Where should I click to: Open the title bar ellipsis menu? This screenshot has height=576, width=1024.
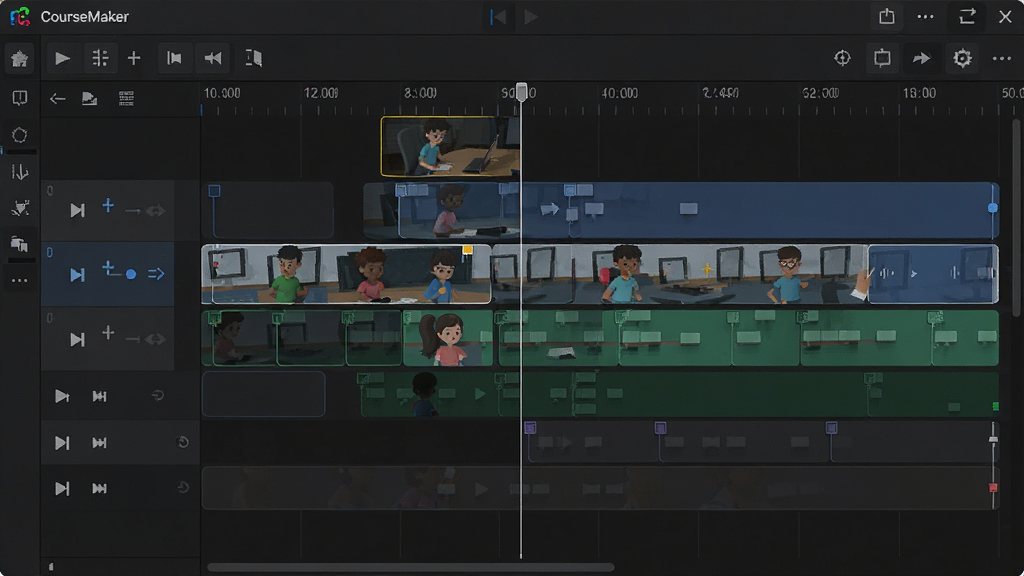(x=925, y=16)
